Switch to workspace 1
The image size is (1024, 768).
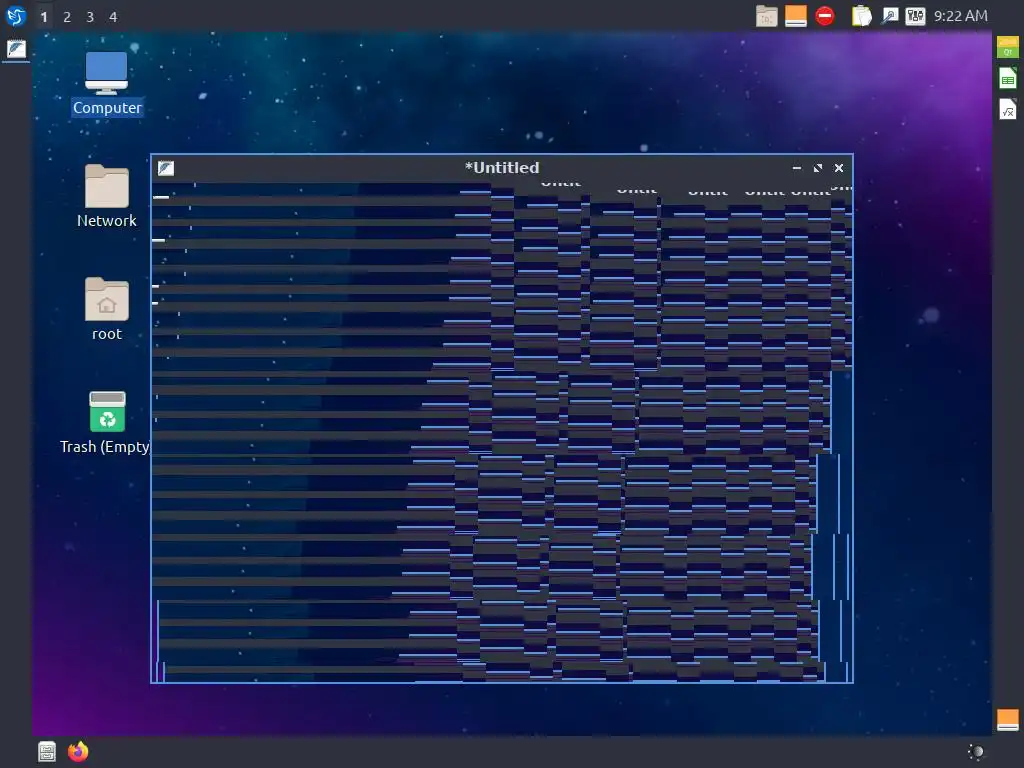click(x=44, y=17)
